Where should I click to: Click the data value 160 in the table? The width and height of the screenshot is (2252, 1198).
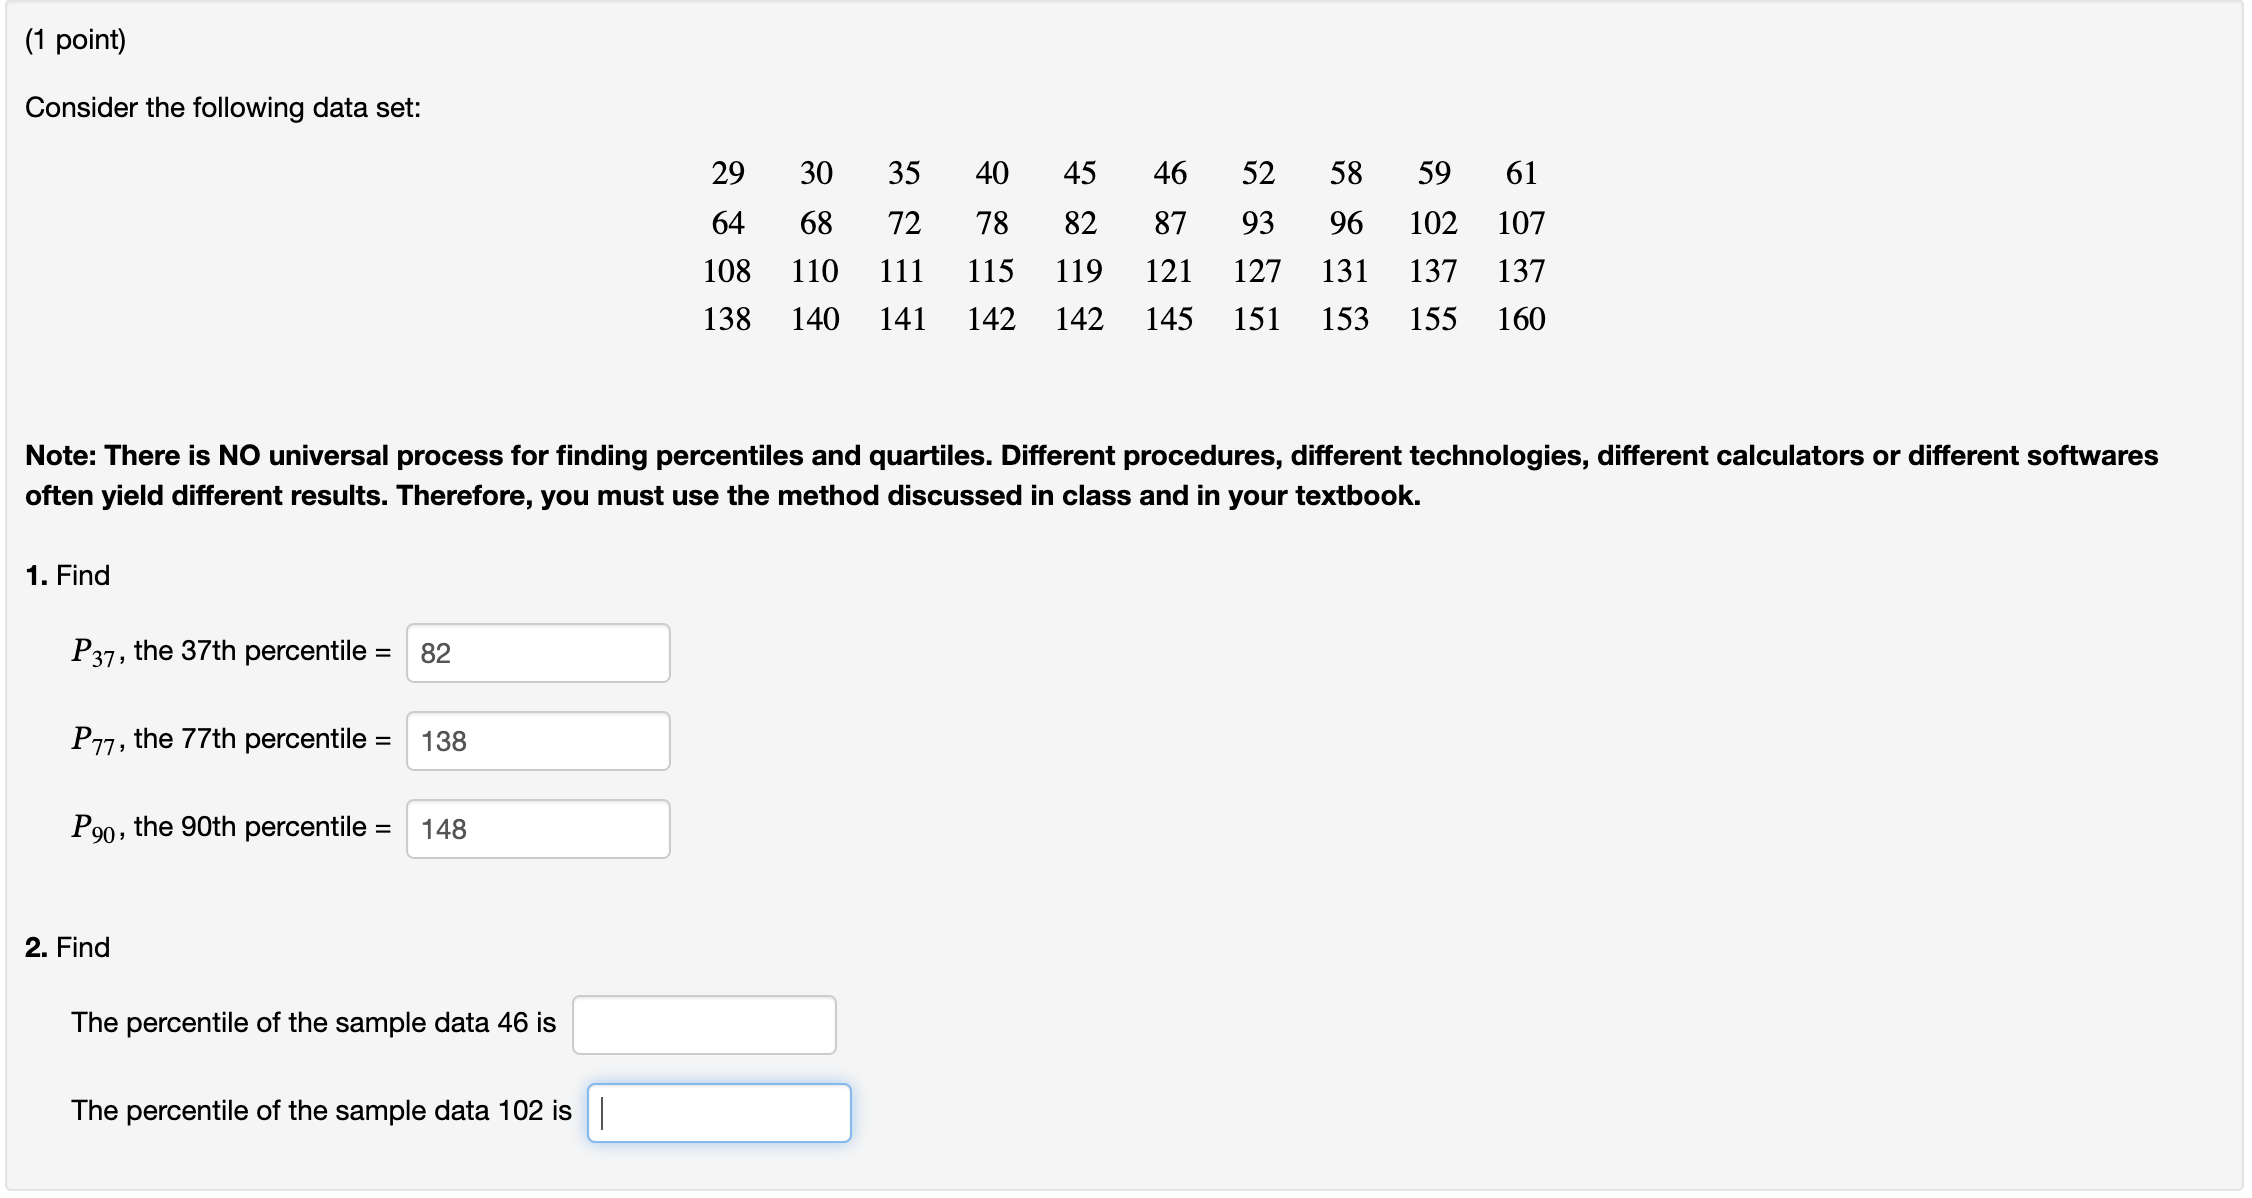[1520, 320]
